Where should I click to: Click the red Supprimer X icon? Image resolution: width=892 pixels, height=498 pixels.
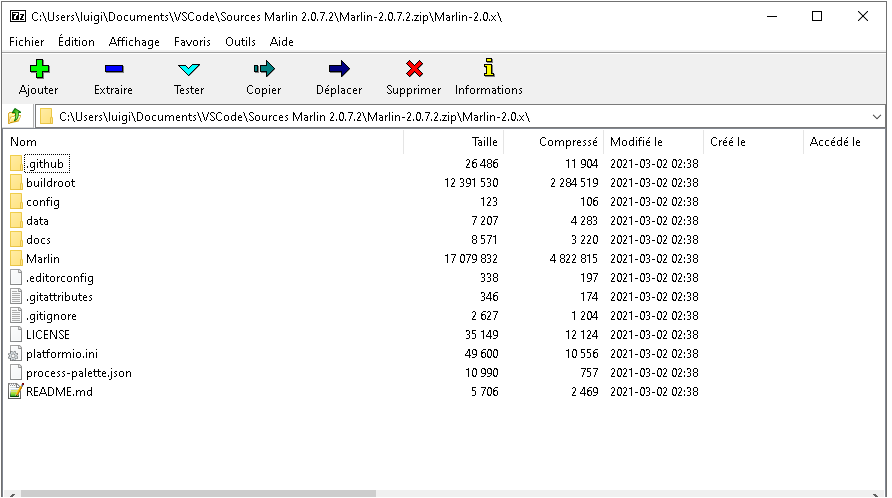pos(414,68)
